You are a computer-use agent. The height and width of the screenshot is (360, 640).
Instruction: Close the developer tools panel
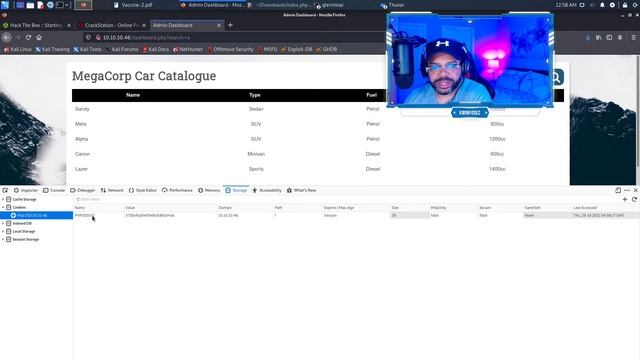coord(636,190)
